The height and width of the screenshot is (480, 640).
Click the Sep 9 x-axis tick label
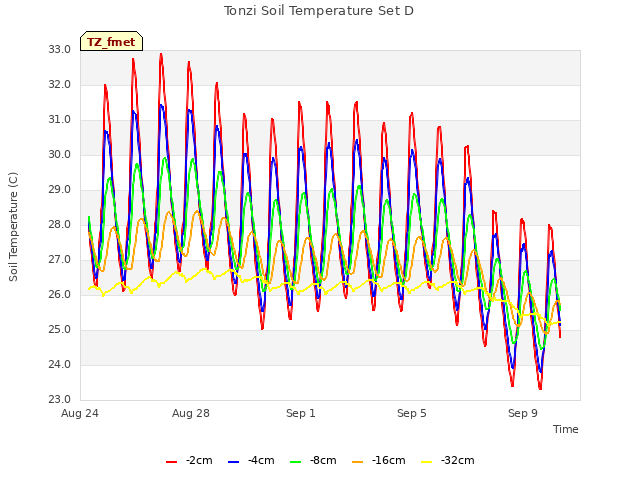[x=522, y=413]
